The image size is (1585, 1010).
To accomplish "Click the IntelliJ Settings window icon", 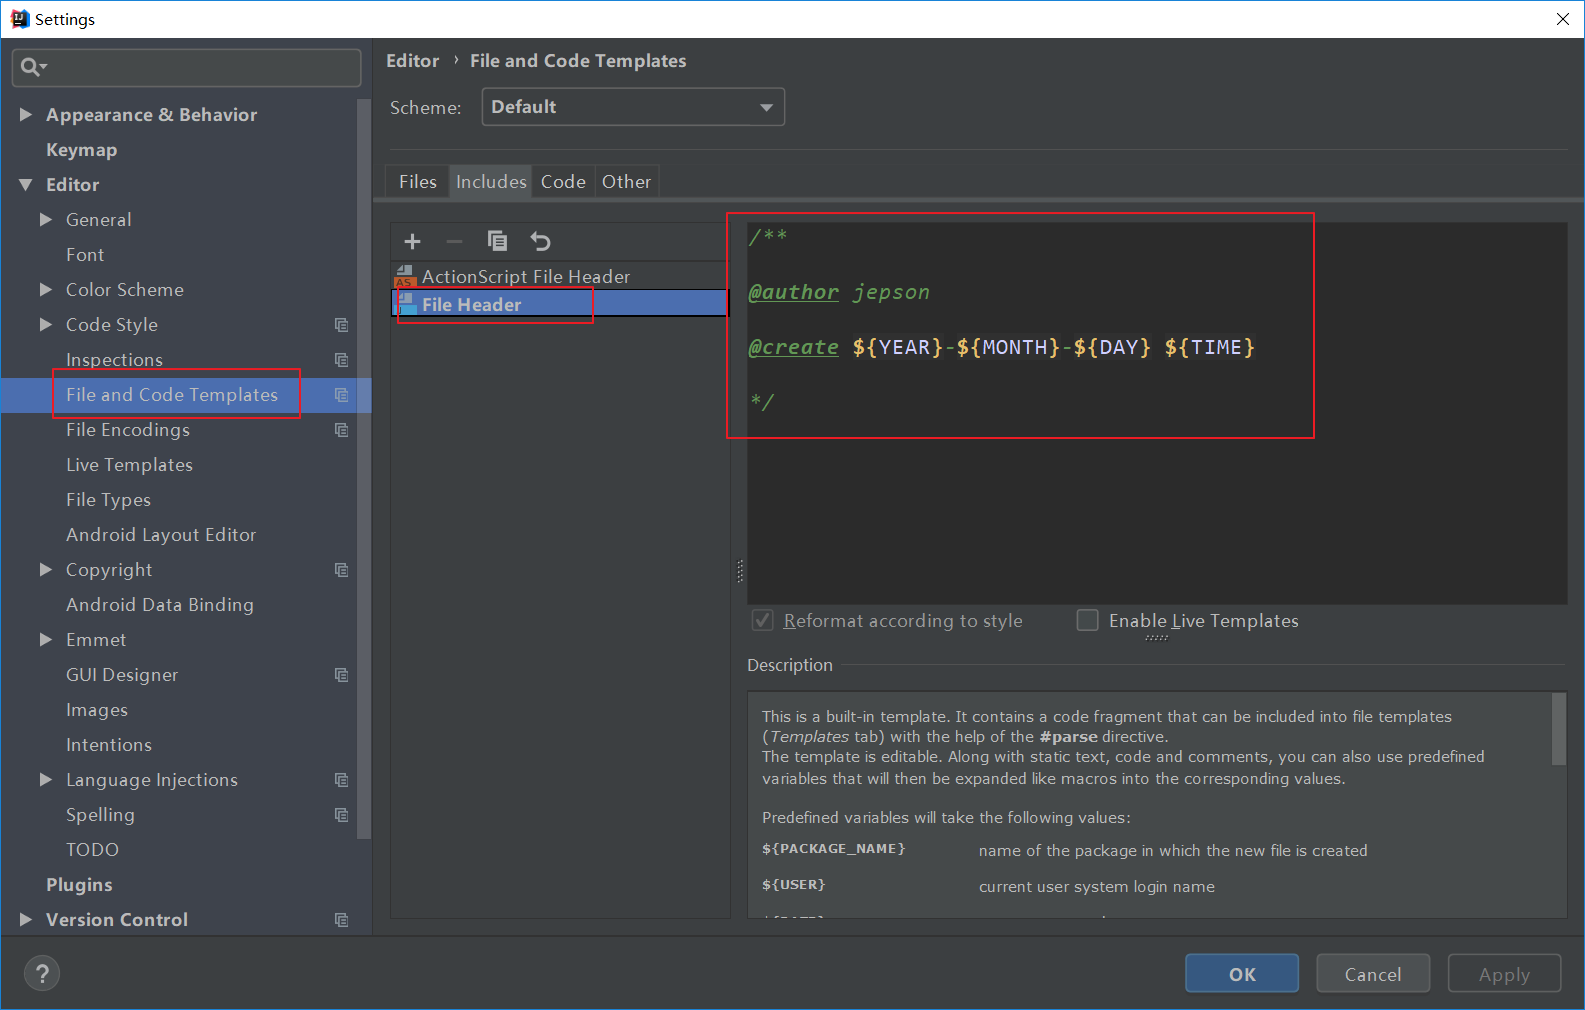I will coord(19,19).
